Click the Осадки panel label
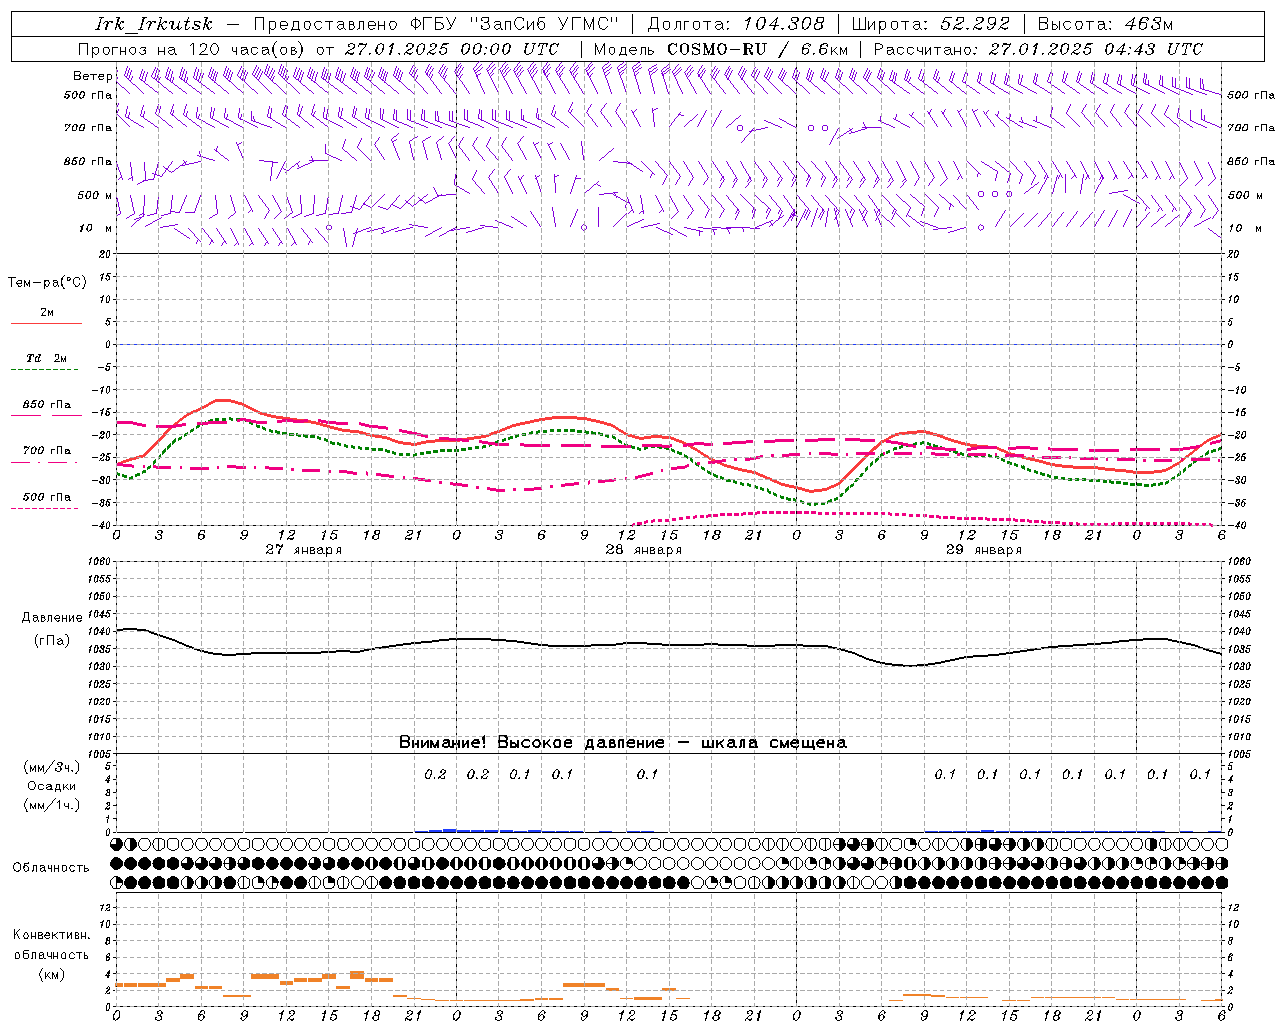 tap(52, 786)
